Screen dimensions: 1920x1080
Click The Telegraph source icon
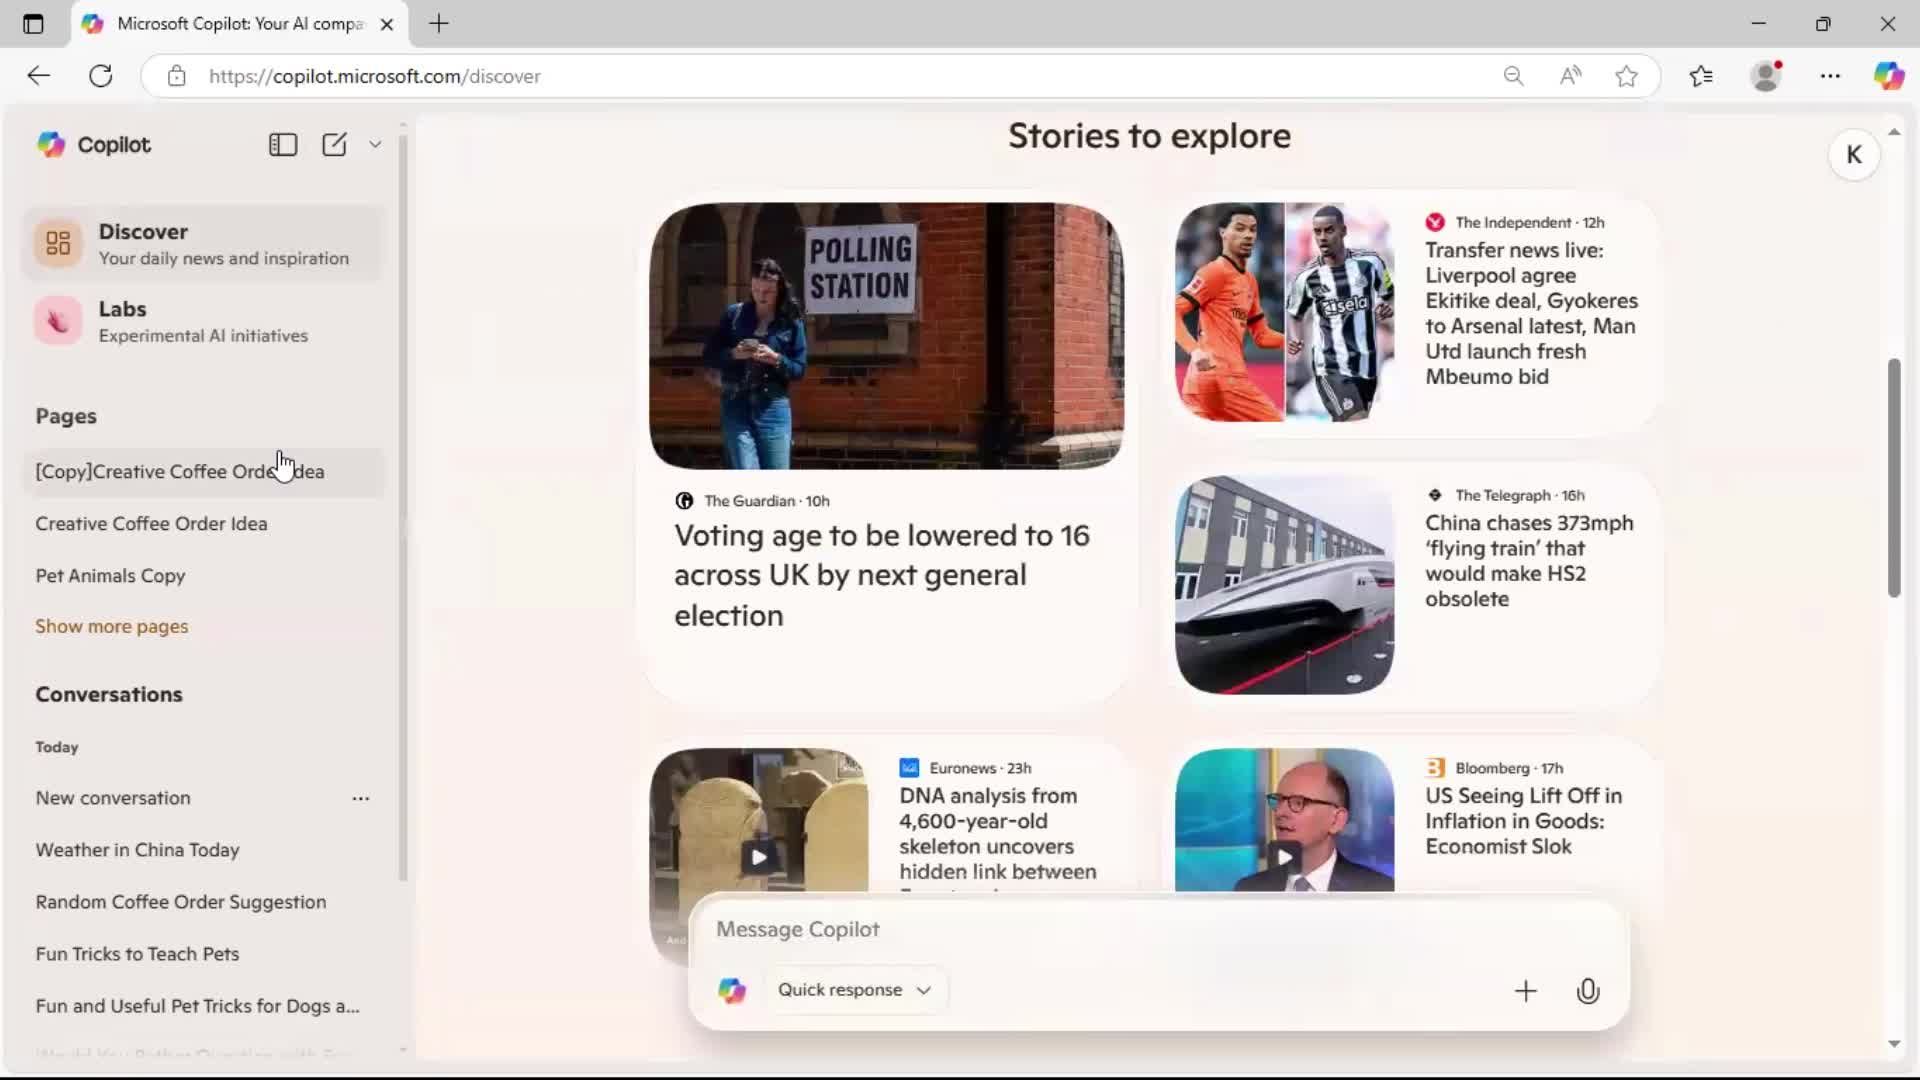coord(1435,495)
